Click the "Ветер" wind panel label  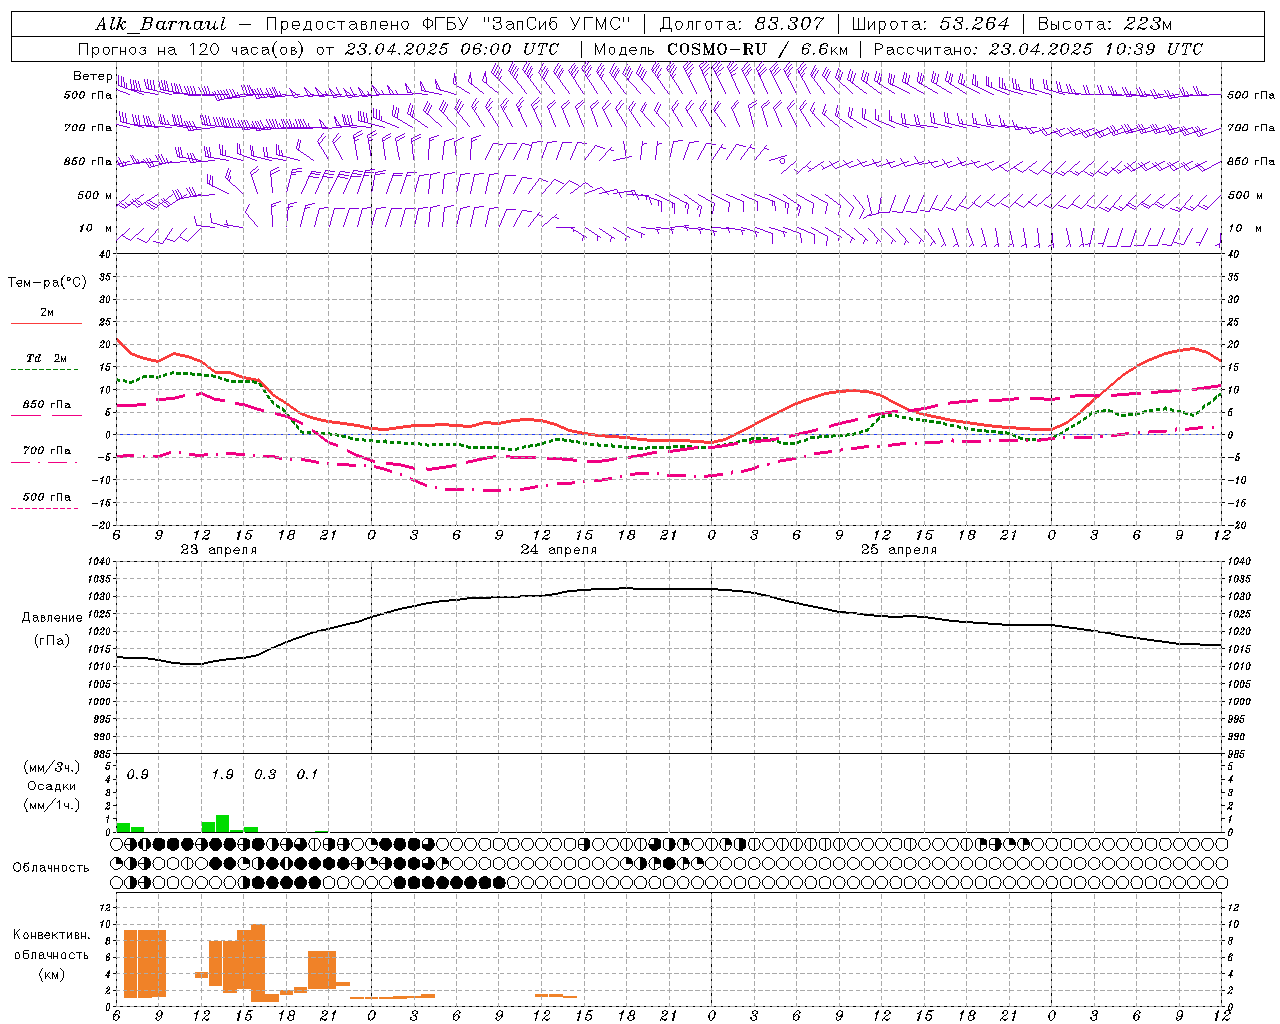(x=92, y=76)
